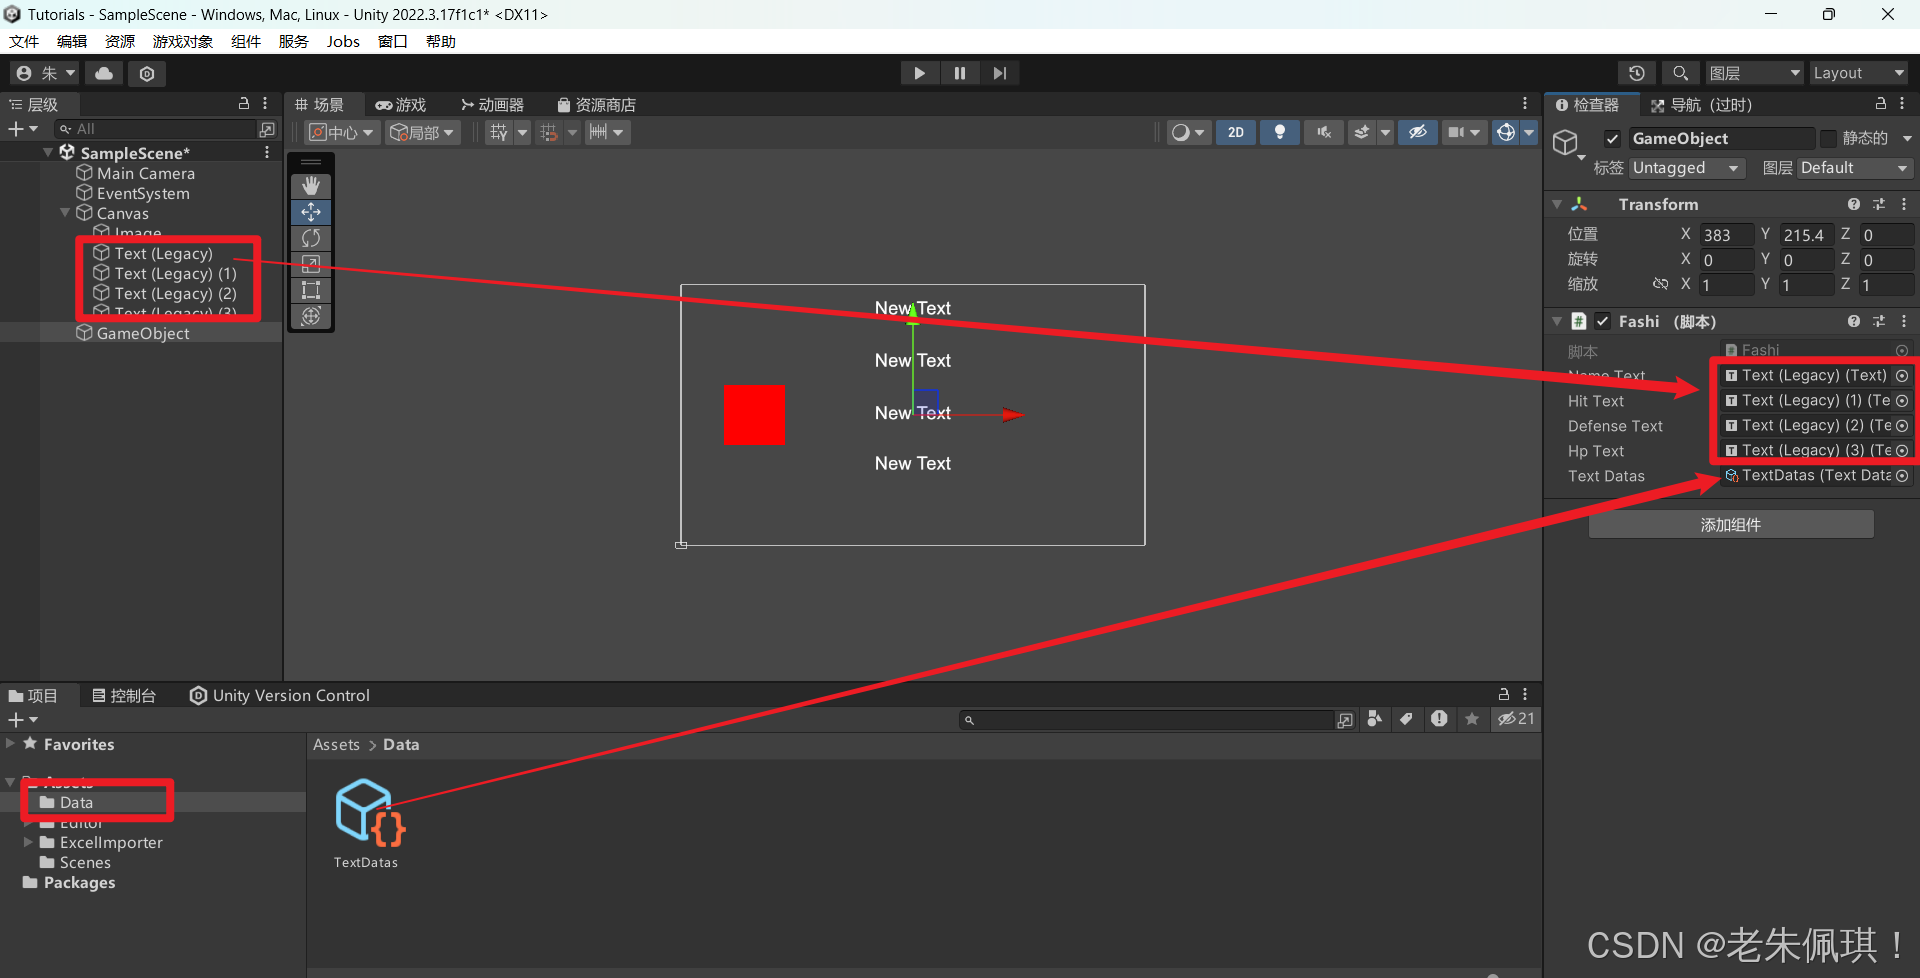Switch to the 游戏 tab
1920x978 pixels.
click(x=401, y=105)
